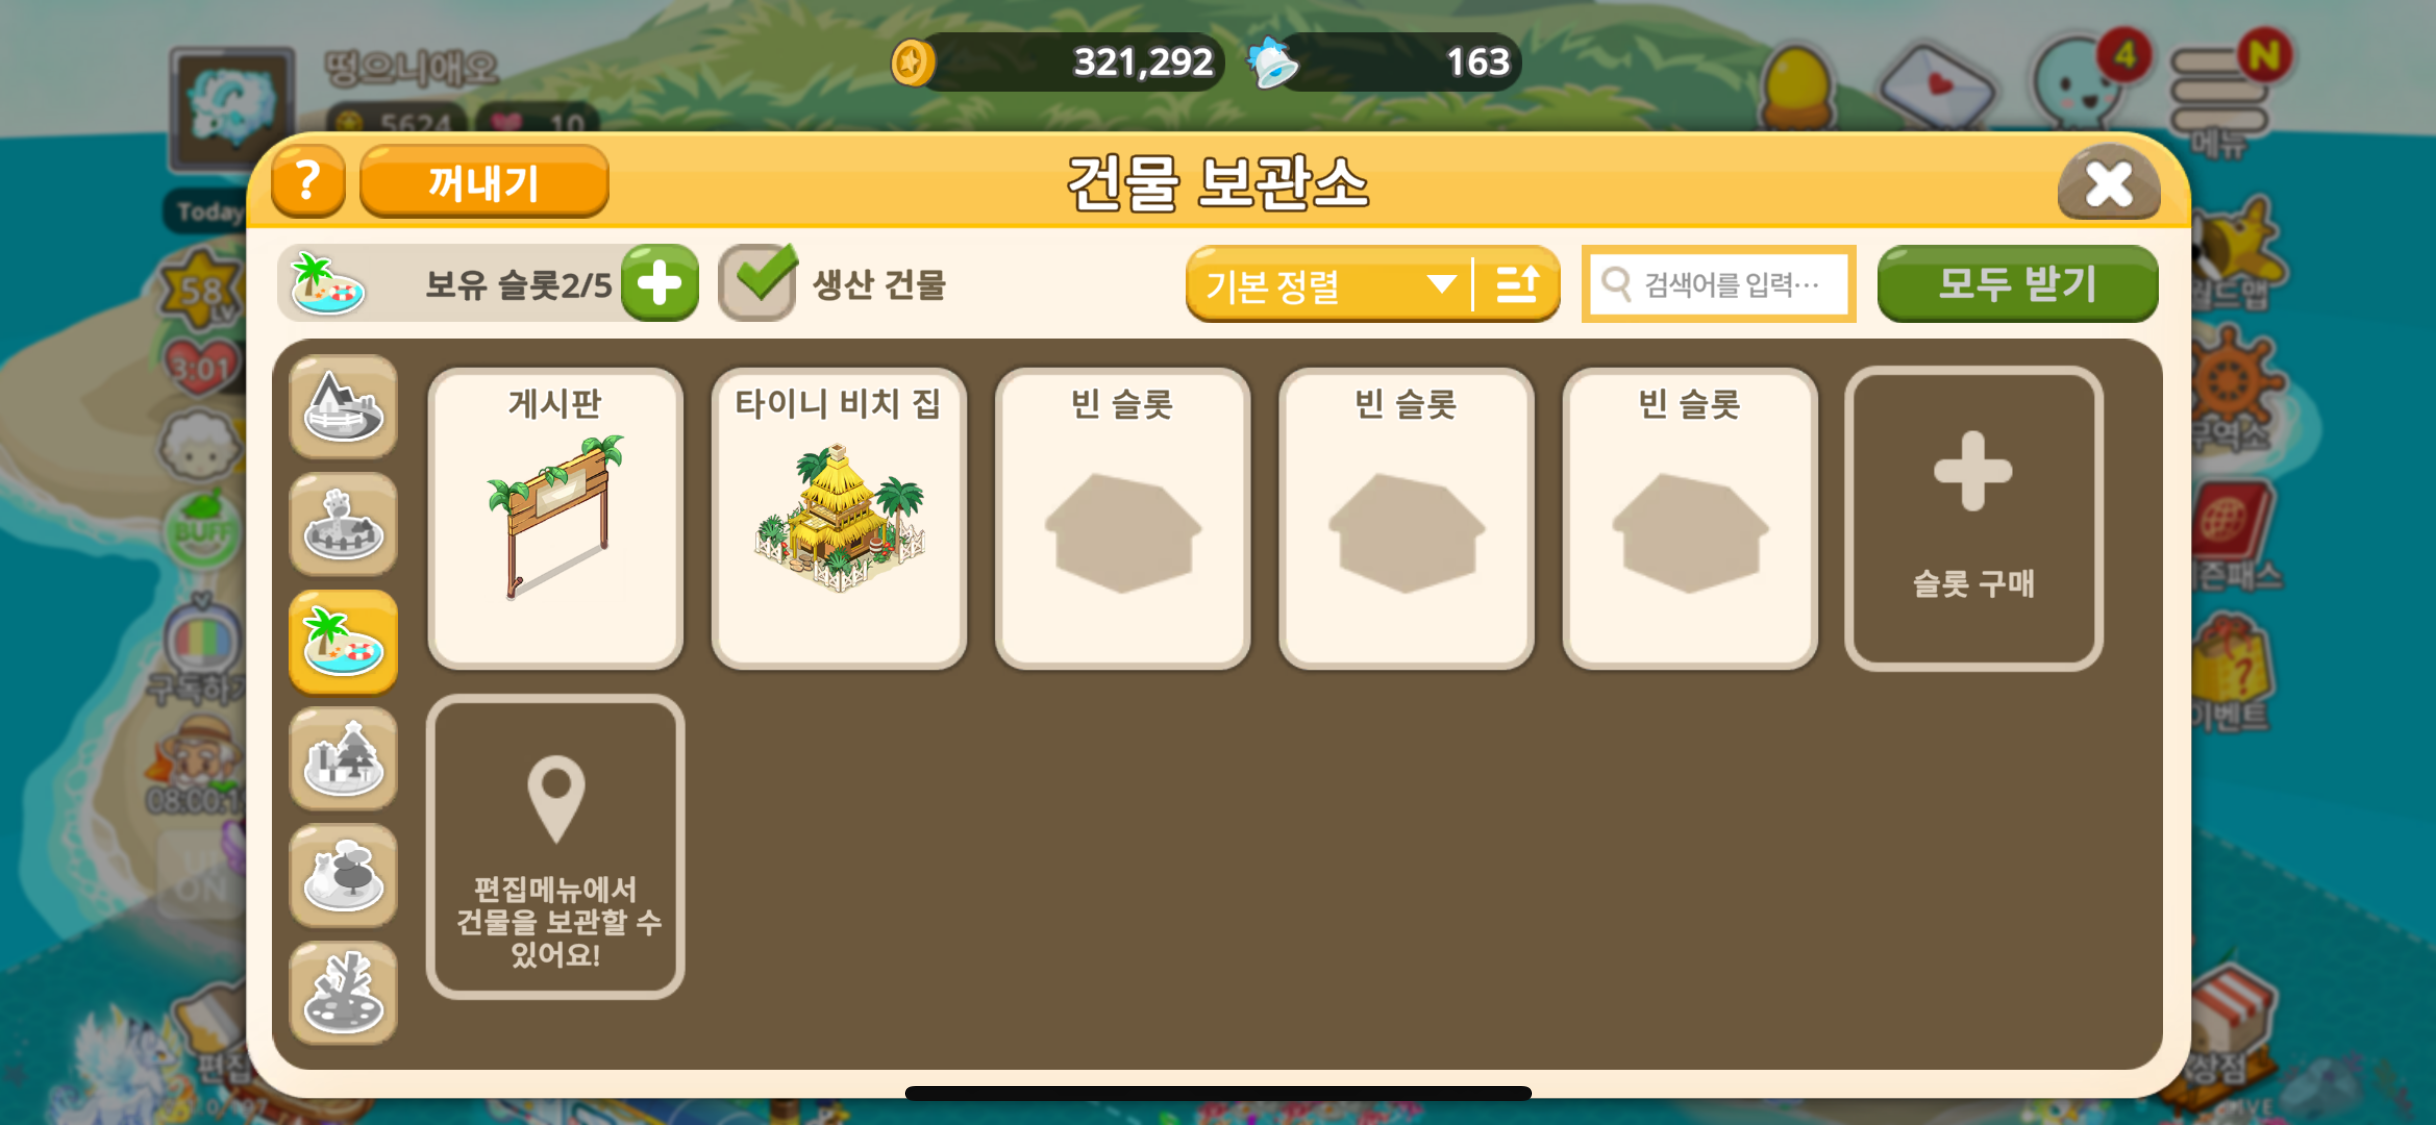Select the mountain island category tab
The image size is (2436, 1125).
click(343, 406)
